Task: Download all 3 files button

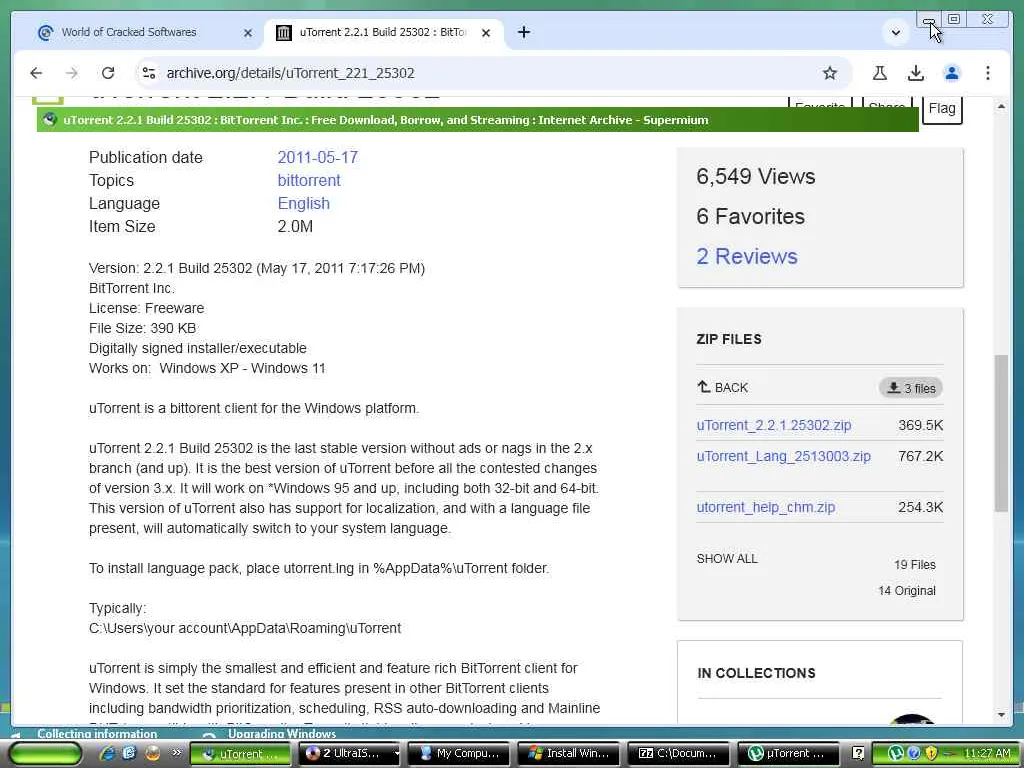Action: tap(910, 388)
